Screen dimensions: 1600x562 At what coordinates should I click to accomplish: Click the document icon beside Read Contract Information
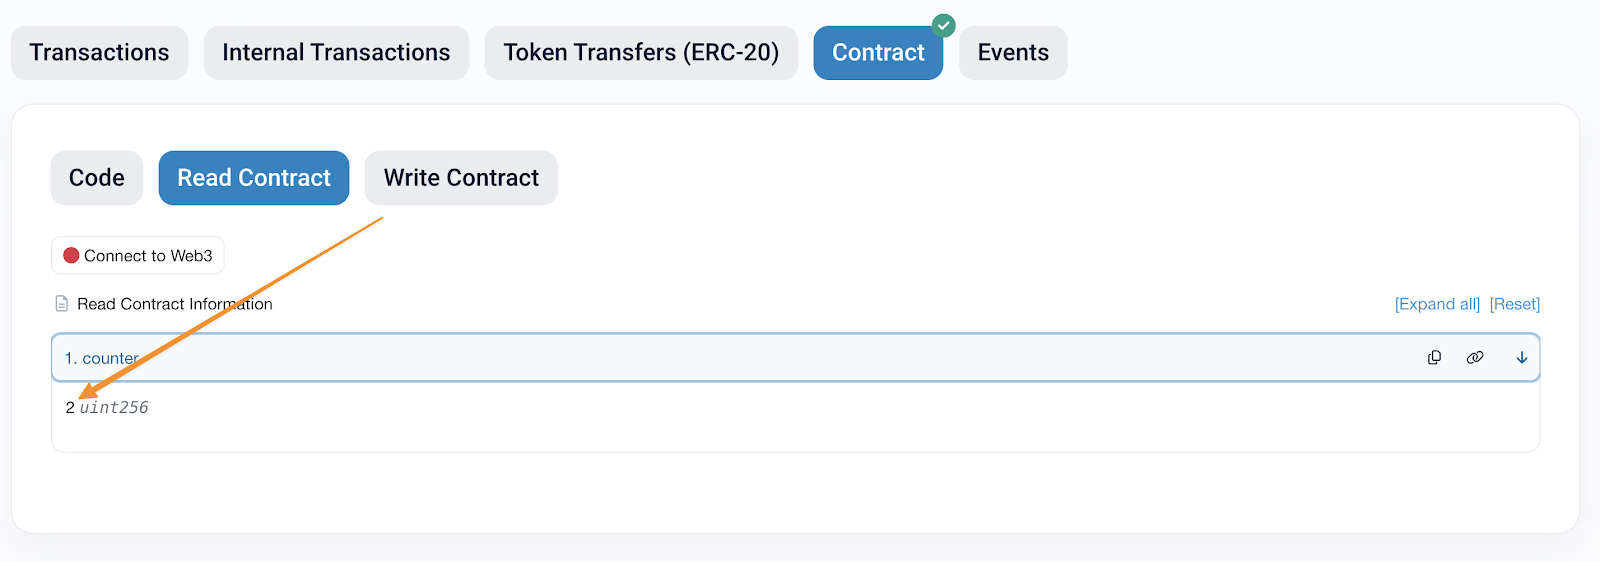coord(62,304)
